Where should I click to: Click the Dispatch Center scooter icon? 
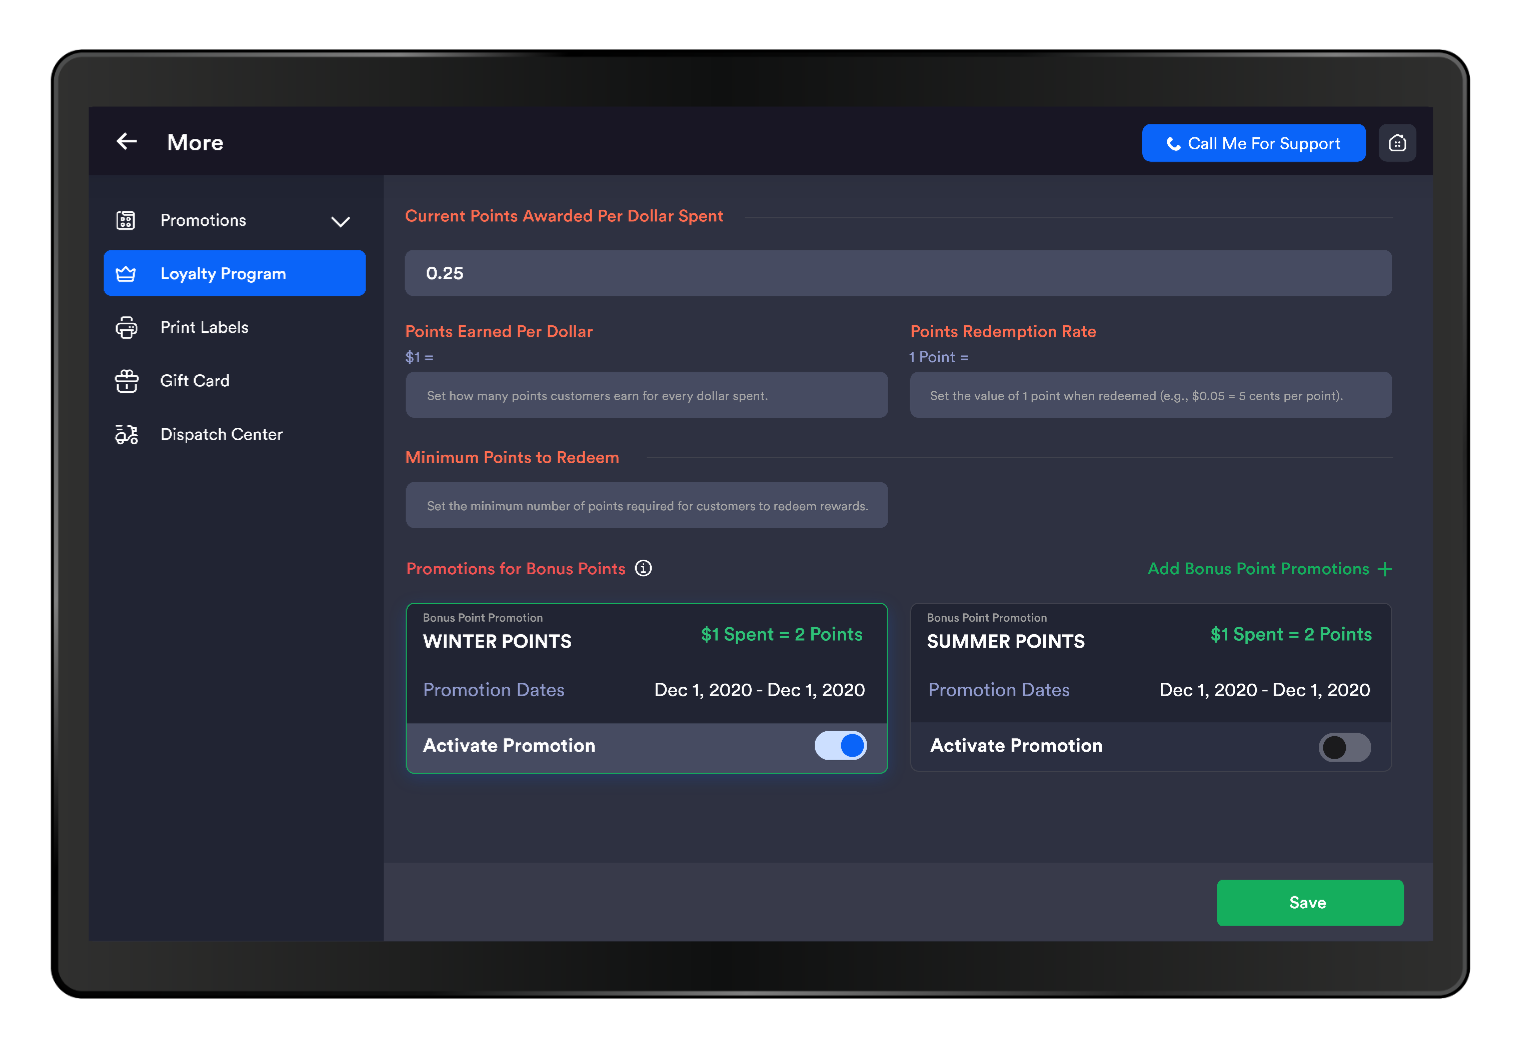(126, 434)
